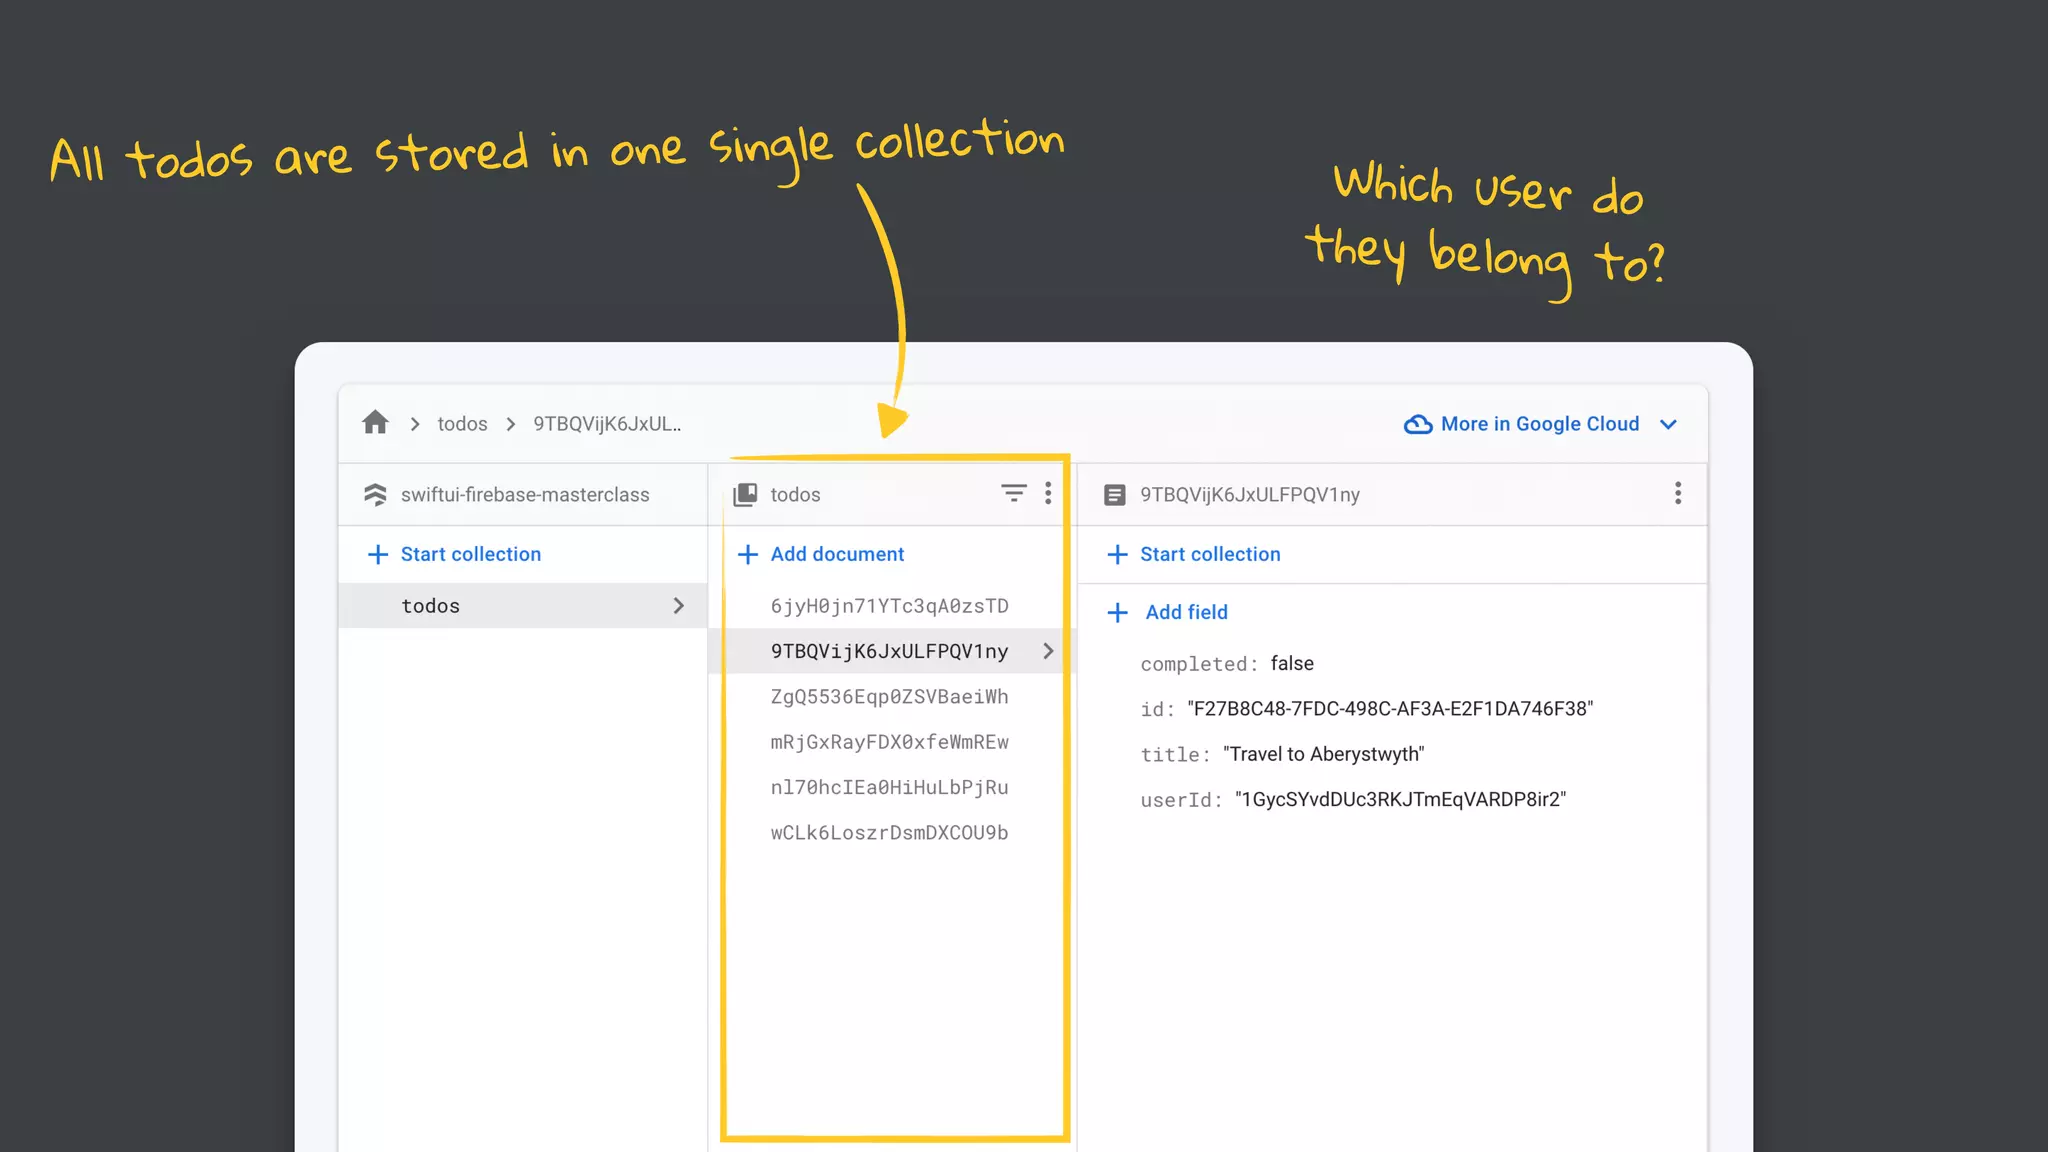Click the todos breadcrumb link
This screenshot has width=2048, height=1152.
coord(462,424)
